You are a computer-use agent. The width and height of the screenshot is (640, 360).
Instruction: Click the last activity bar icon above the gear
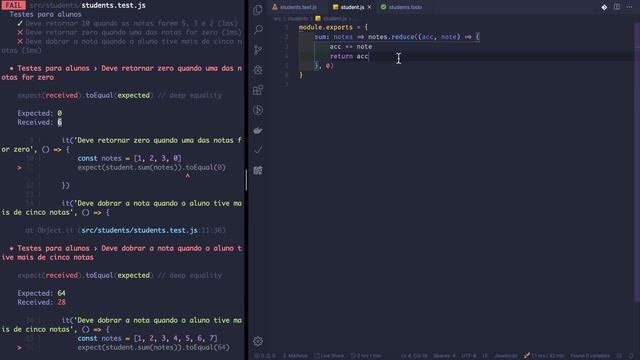pos(258,170)
